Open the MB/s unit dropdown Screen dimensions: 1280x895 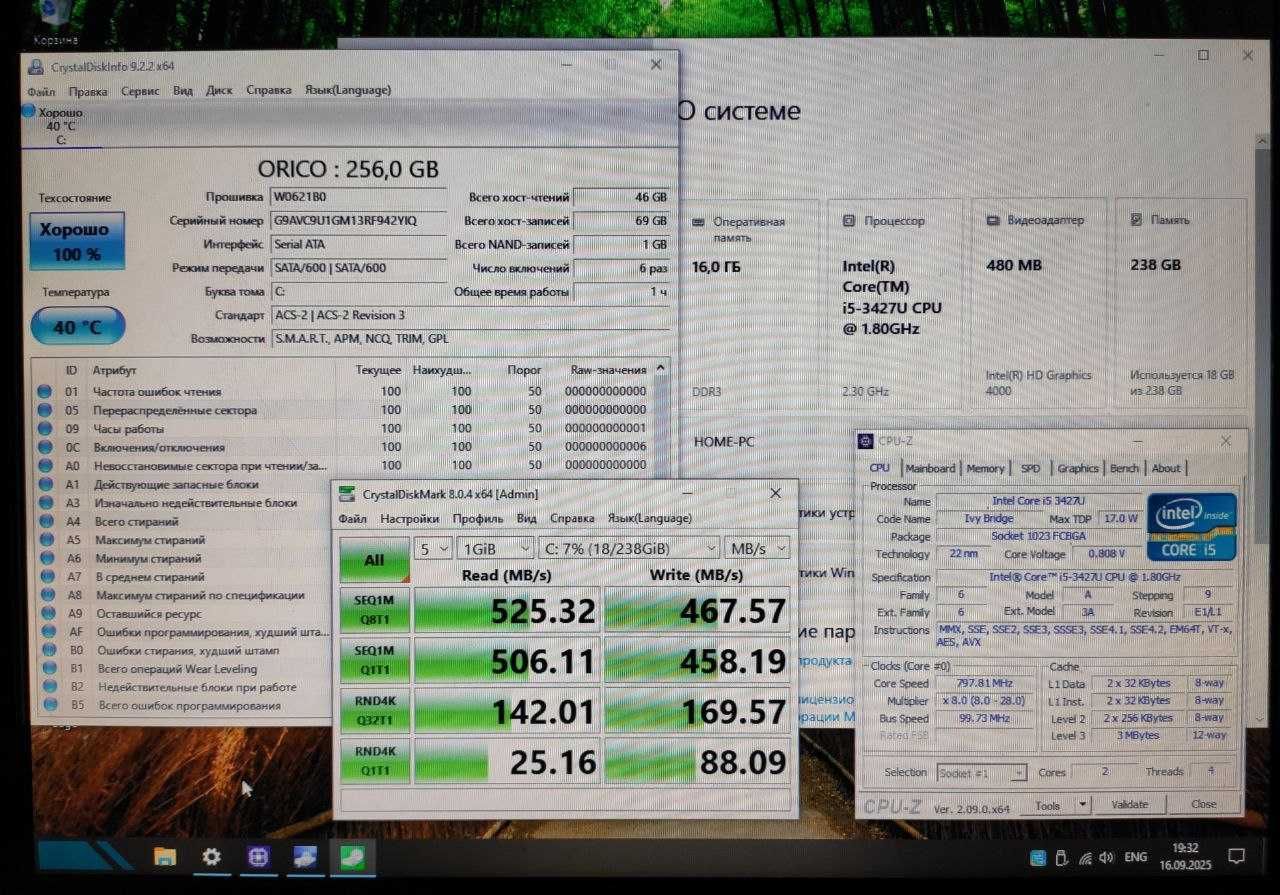[x=757, y=548]
